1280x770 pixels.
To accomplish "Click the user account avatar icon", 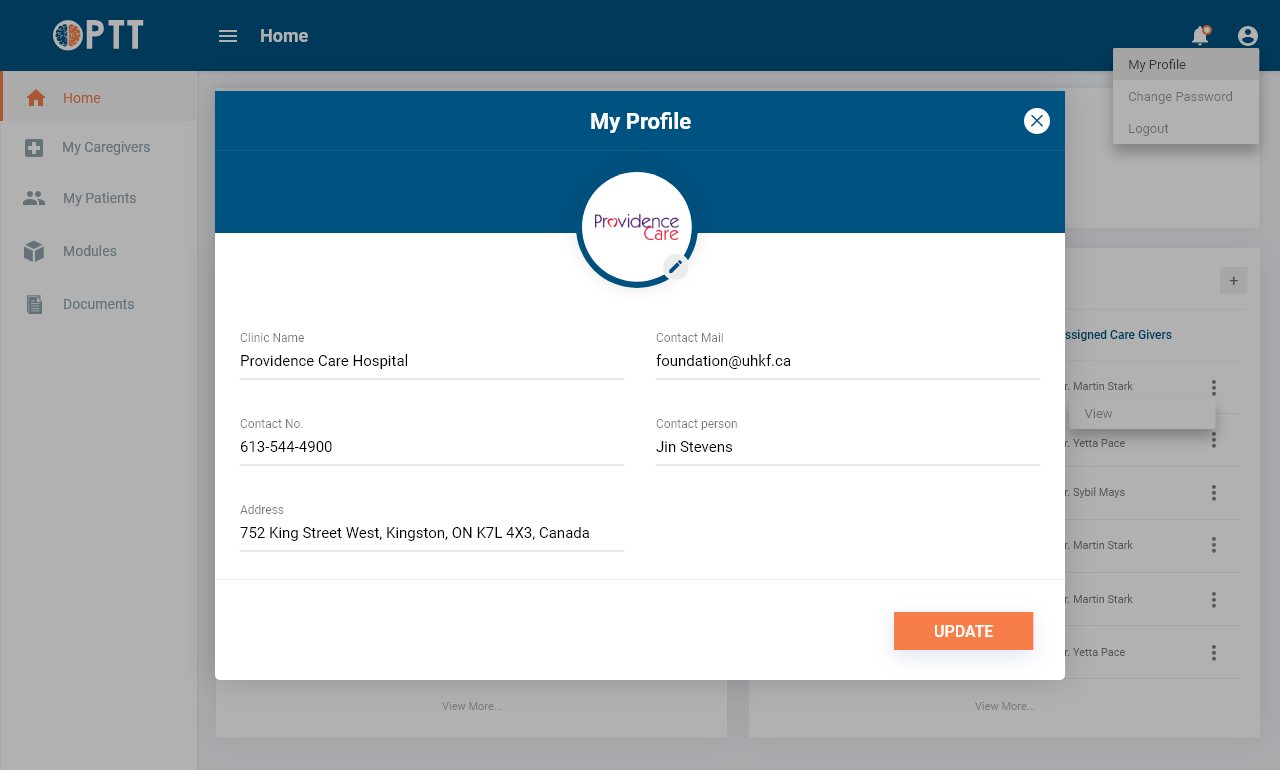I will coord(1247,36).
